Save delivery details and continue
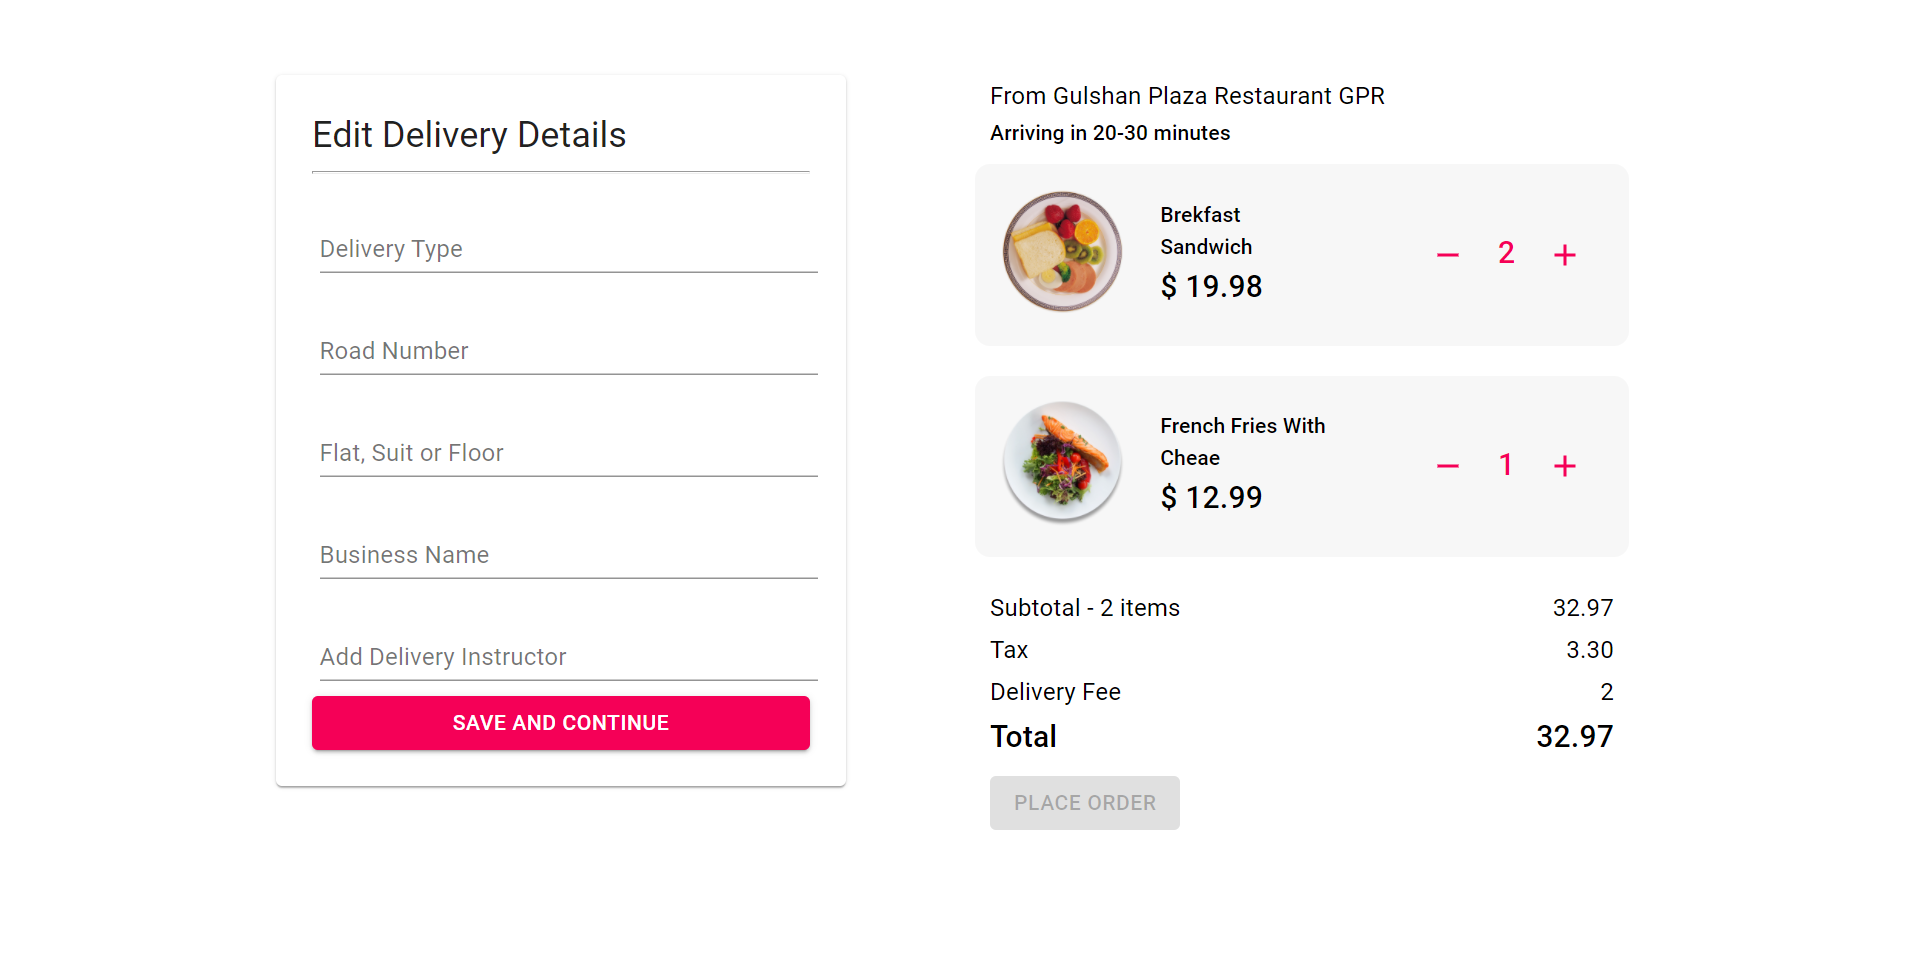This screenshot has width=1920, height=972. click(x=561, y=723)
